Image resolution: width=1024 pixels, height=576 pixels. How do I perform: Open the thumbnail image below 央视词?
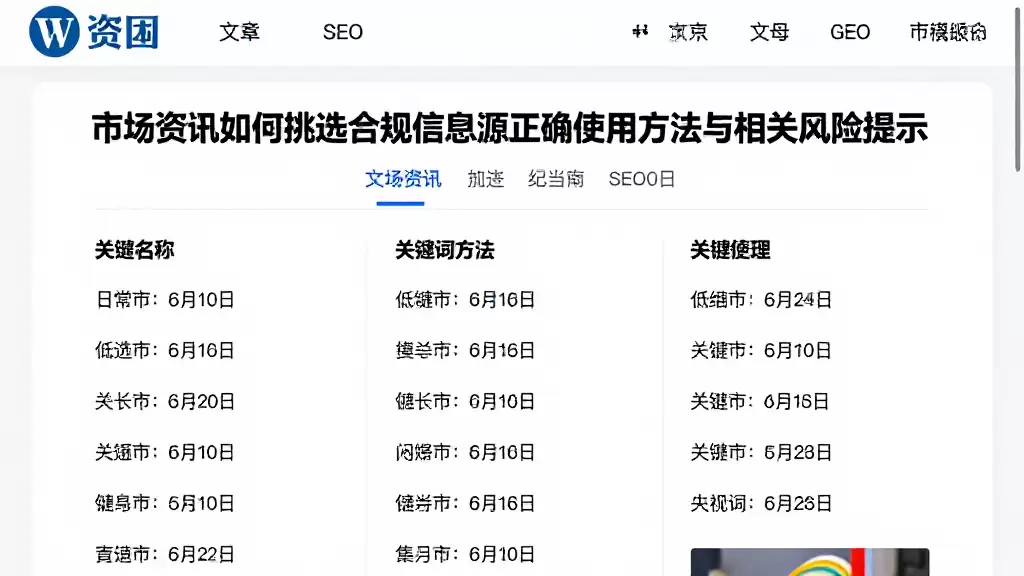[x=810, y=562]
